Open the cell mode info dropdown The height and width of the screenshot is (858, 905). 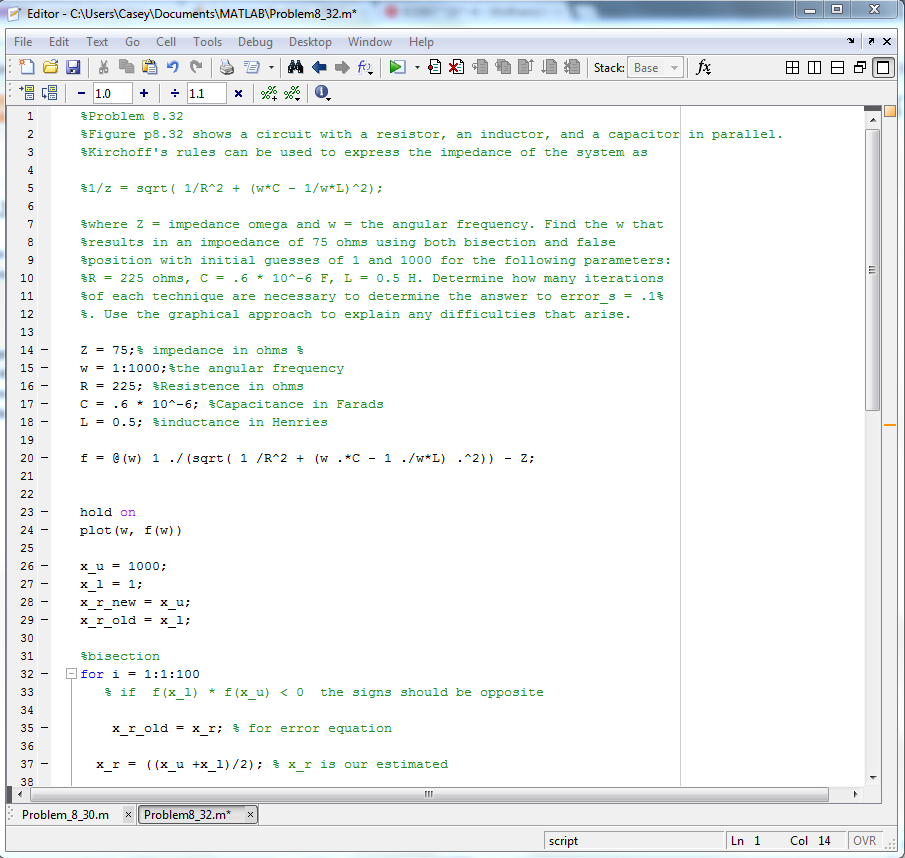(322, 93)
